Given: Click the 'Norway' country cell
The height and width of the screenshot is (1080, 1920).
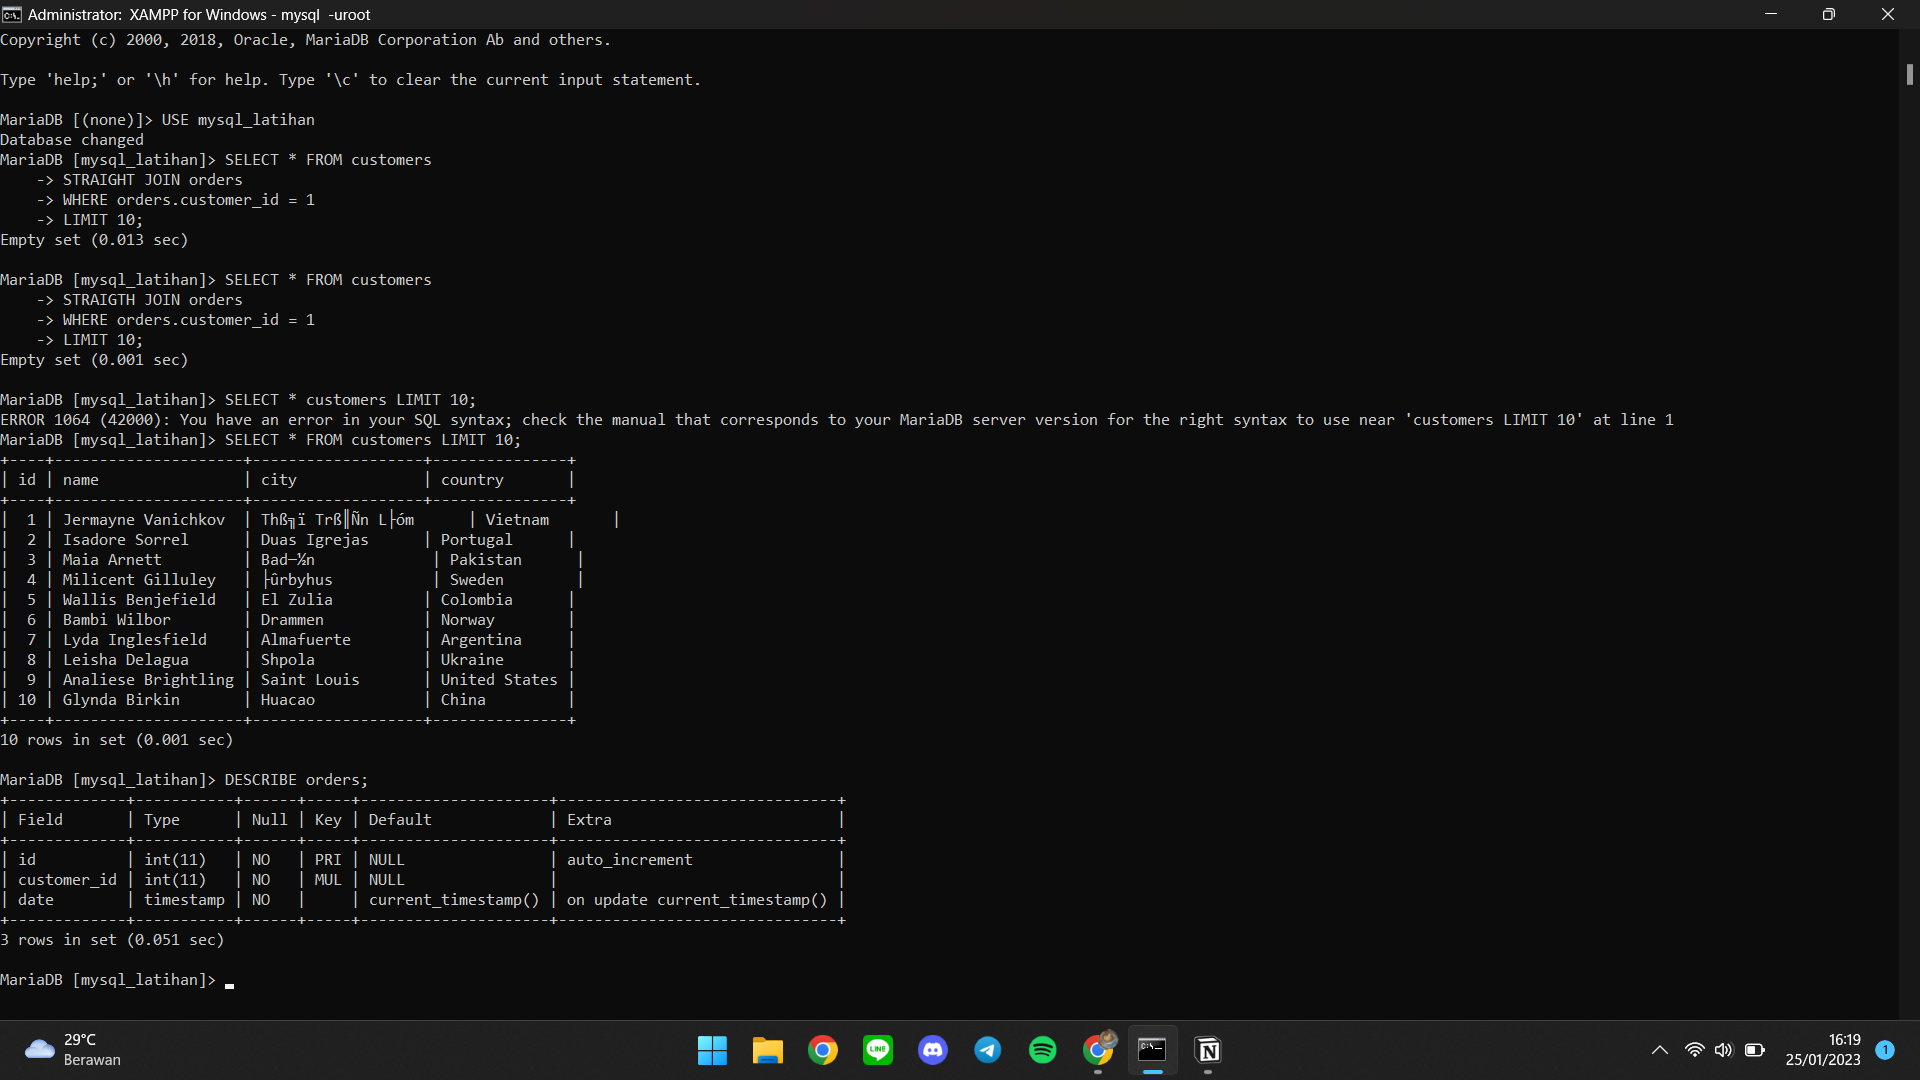Looking at the screenshot, I should [467, 620].
